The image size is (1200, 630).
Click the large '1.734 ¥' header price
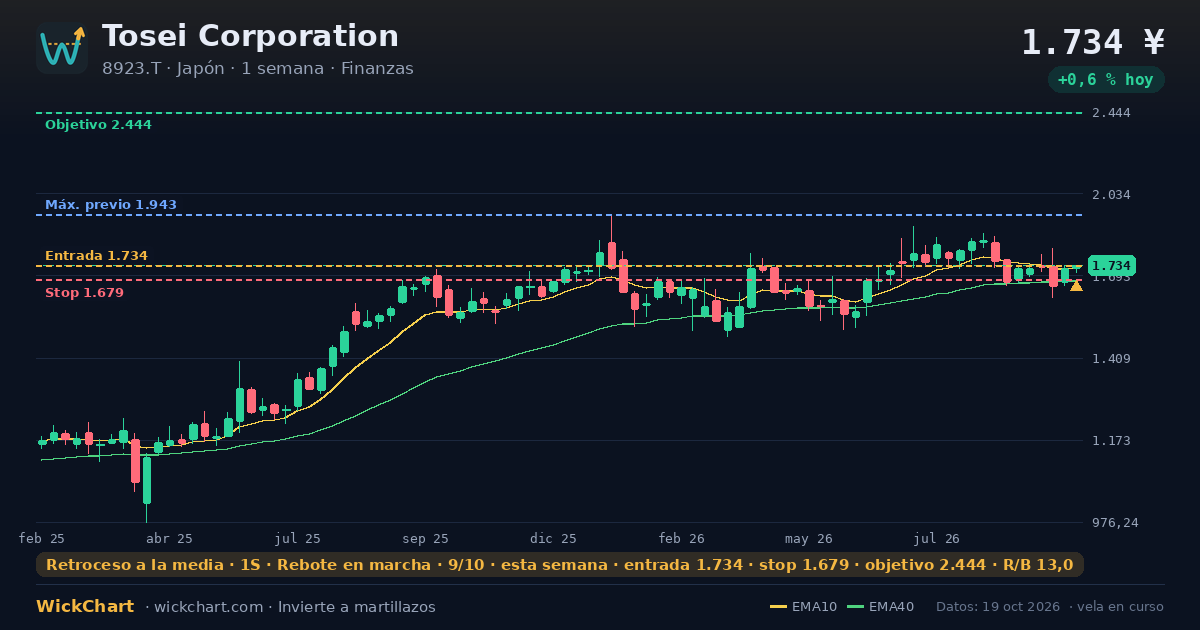pos(1093,42)
